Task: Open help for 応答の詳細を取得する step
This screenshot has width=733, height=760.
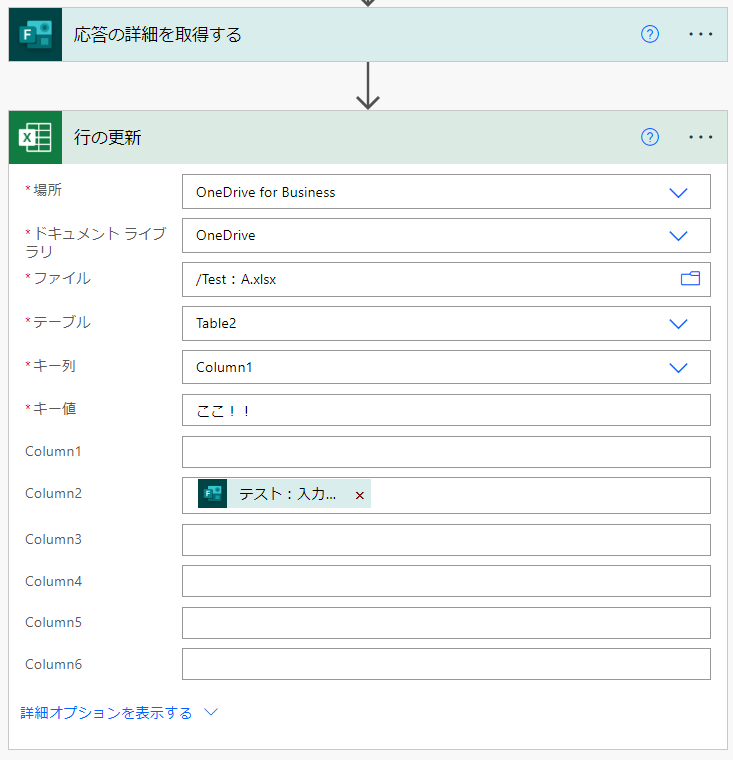Action: [650, 34]
